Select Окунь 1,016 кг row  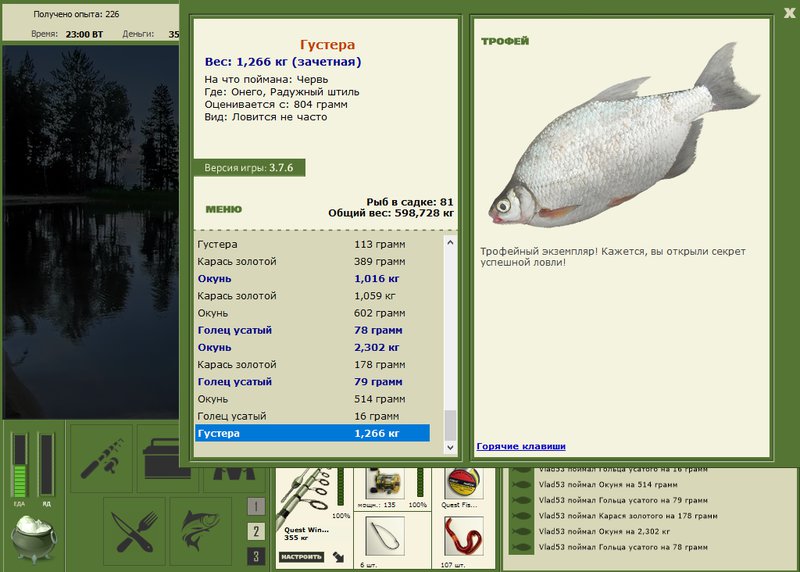click(x=312, y=279)
